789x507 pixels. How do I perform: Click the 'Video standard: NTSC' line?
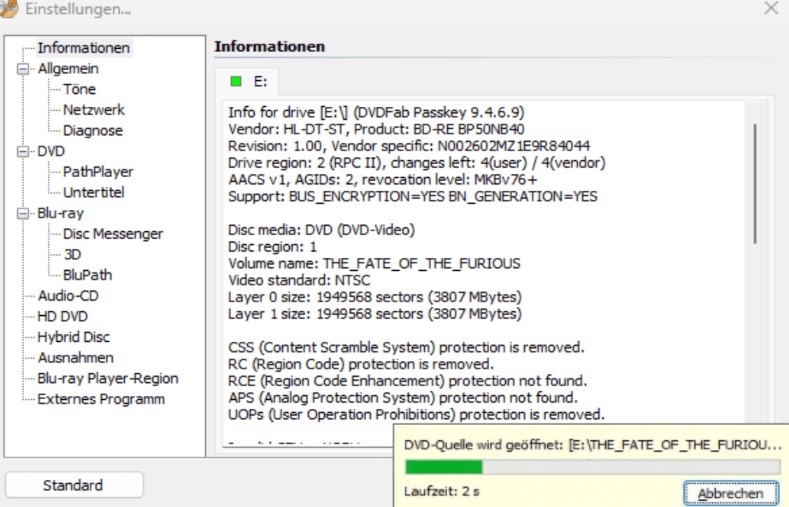[299, 280]
